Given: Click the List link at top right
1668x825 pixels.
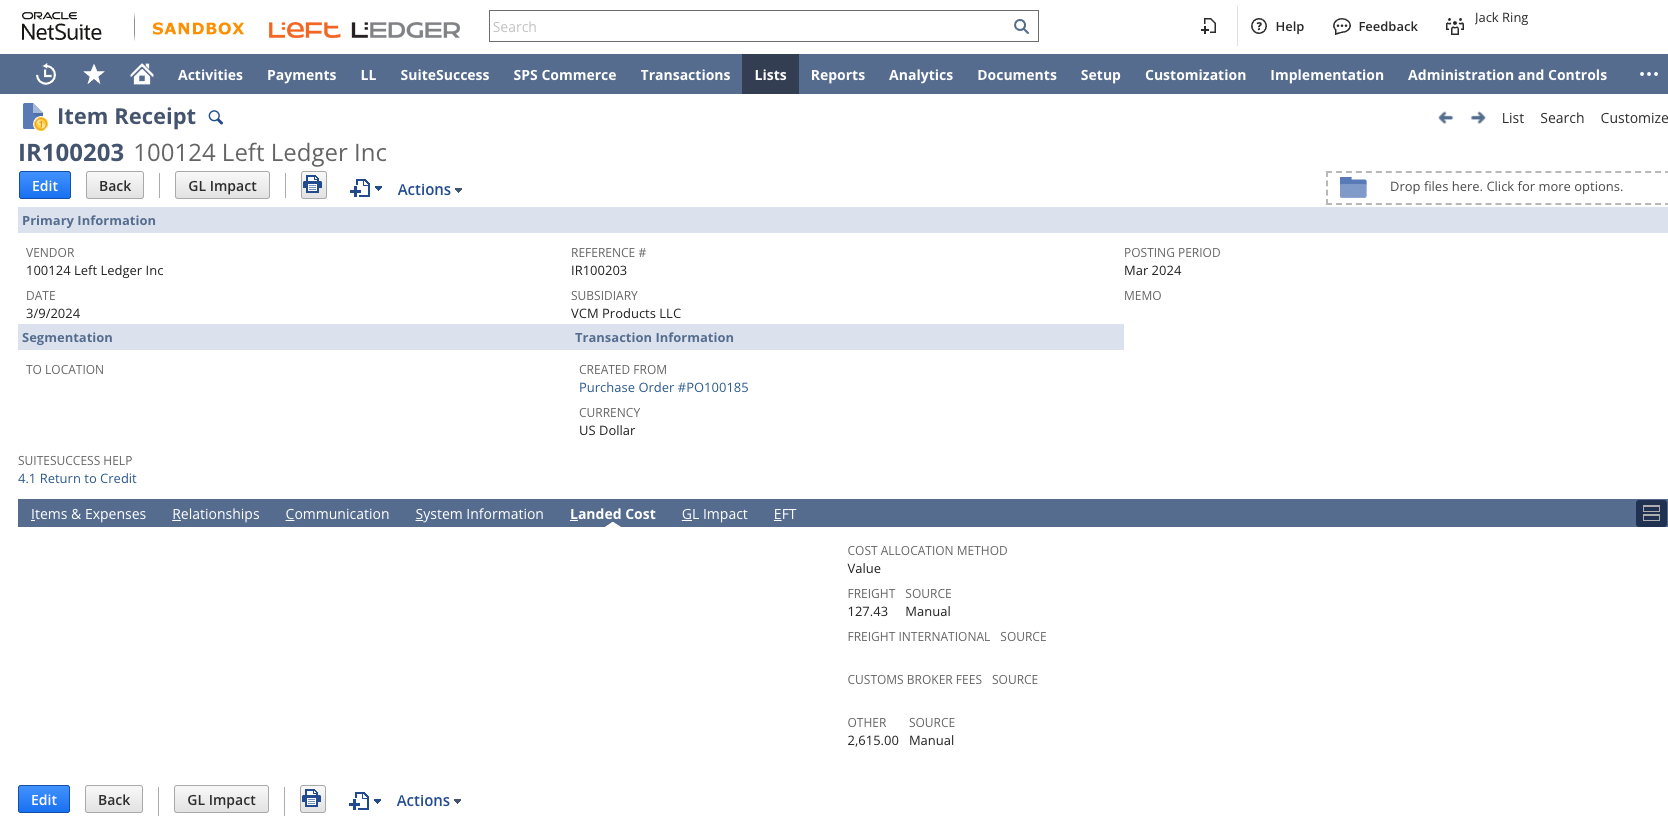Looking at the screenshot, I should (x=1512, y=118).
